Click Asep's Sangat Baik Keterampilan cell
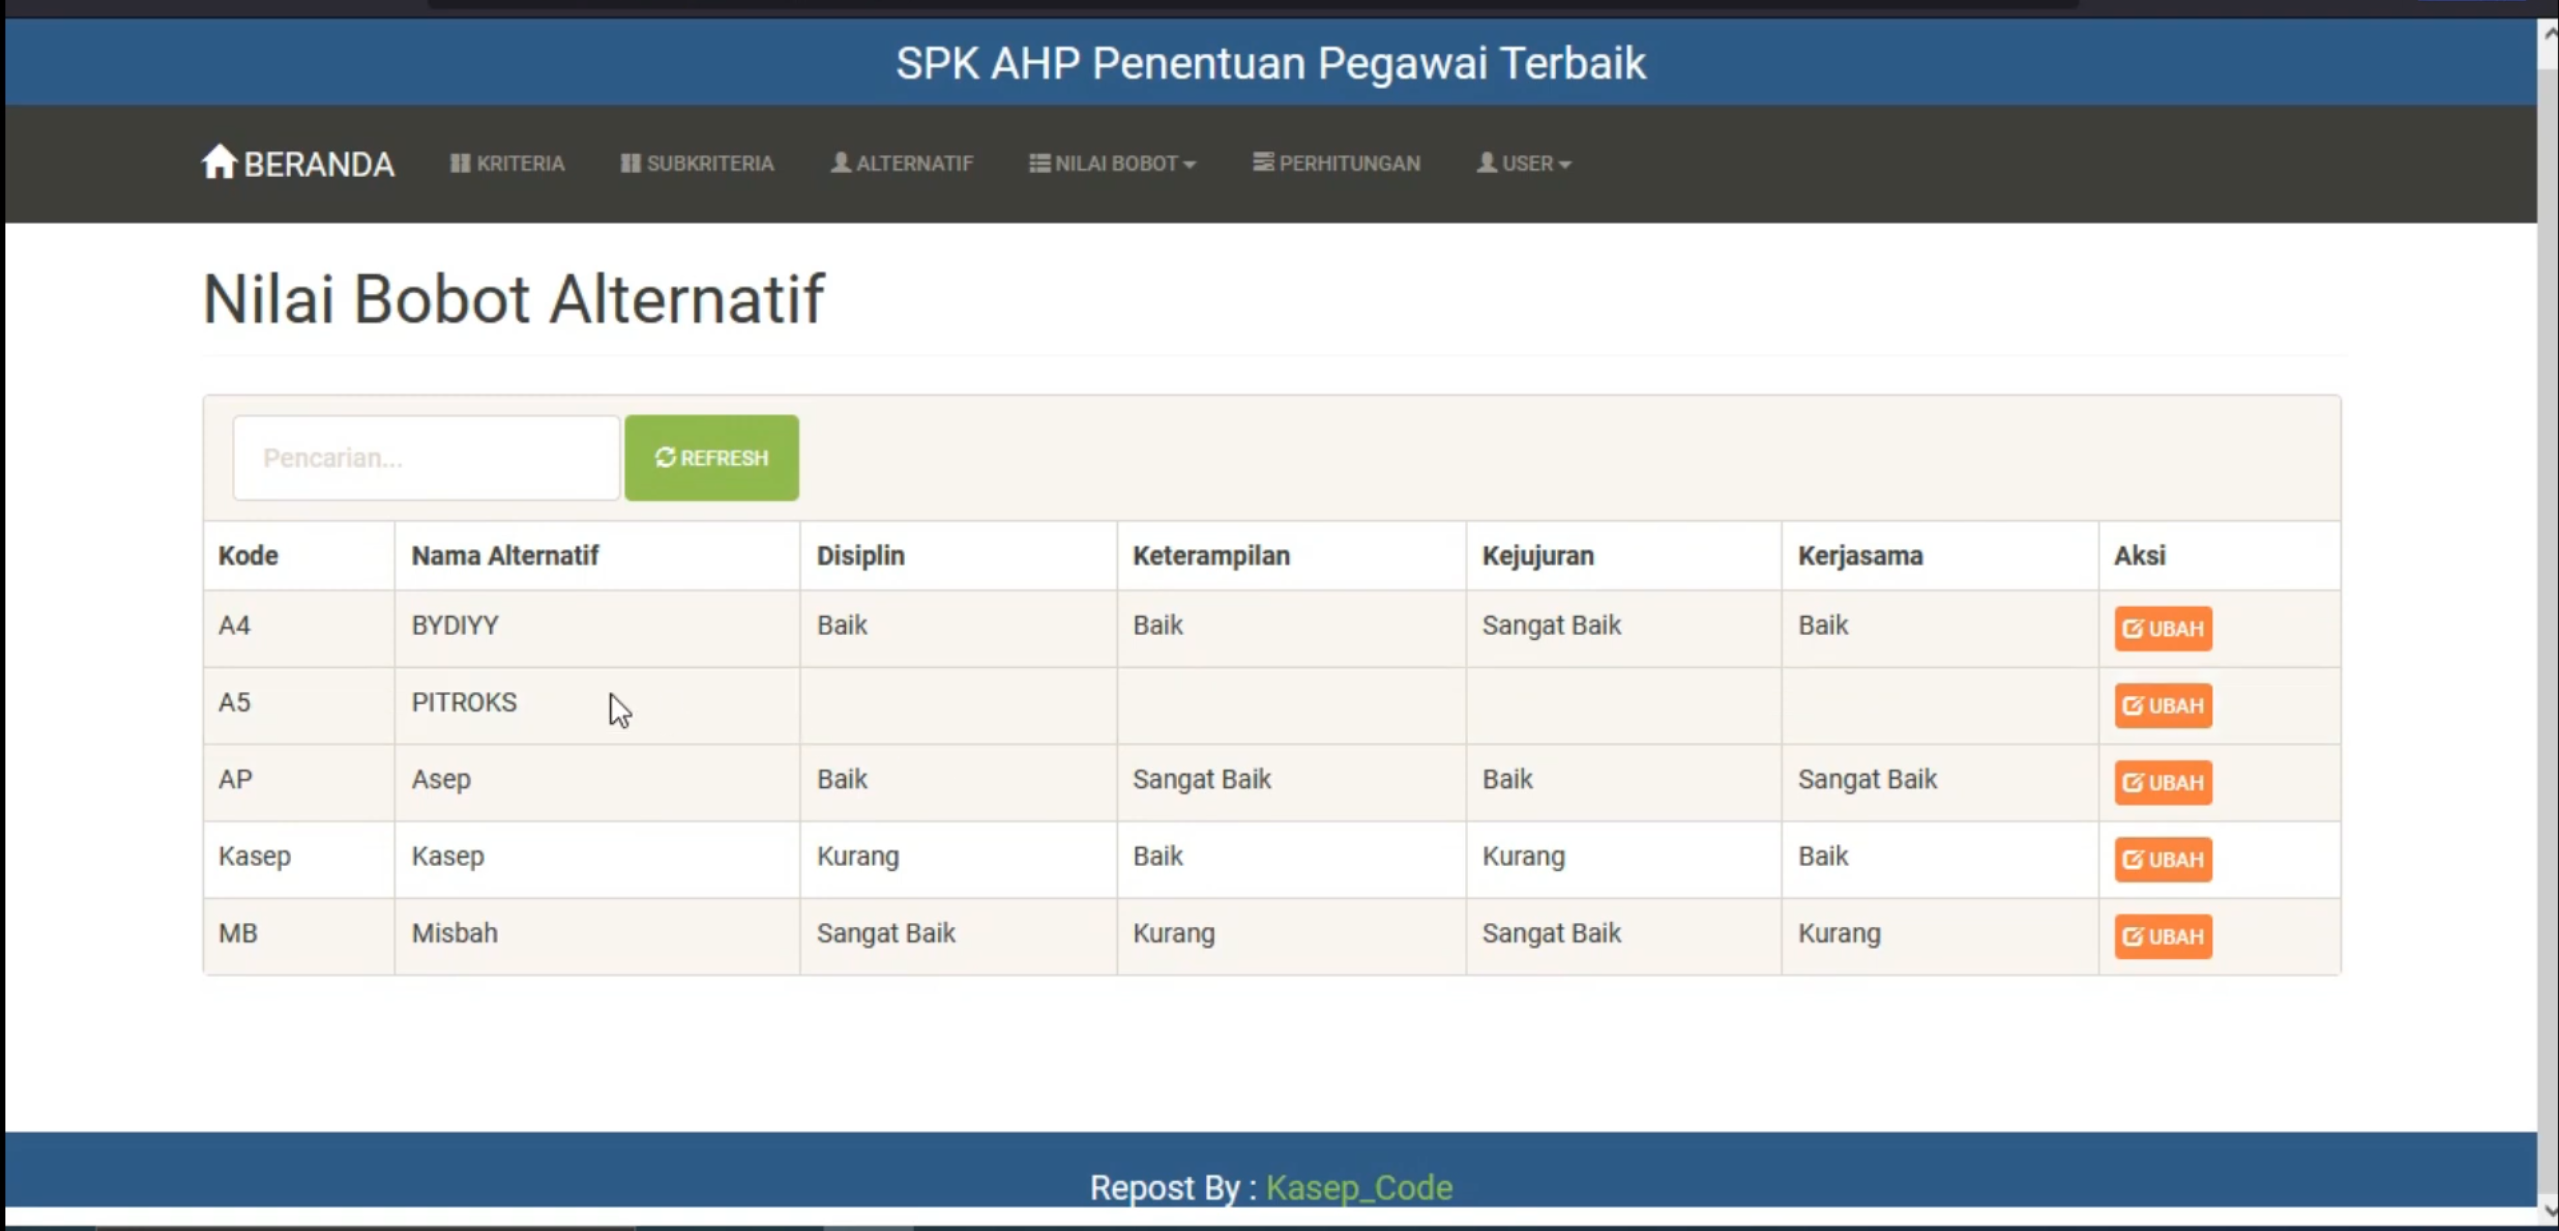Image resolution: width=2559 pixels, height=1231 pixels. [1291, 782]
